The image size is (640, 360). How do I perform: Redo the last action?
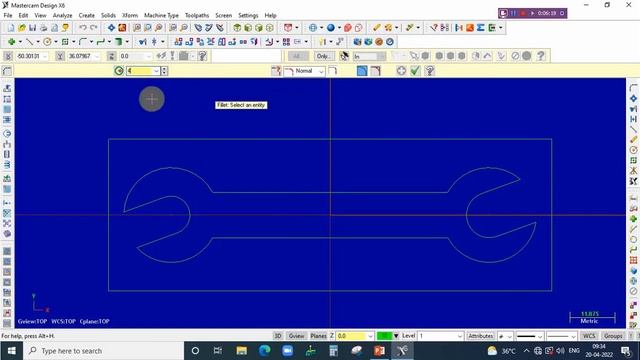93,28
